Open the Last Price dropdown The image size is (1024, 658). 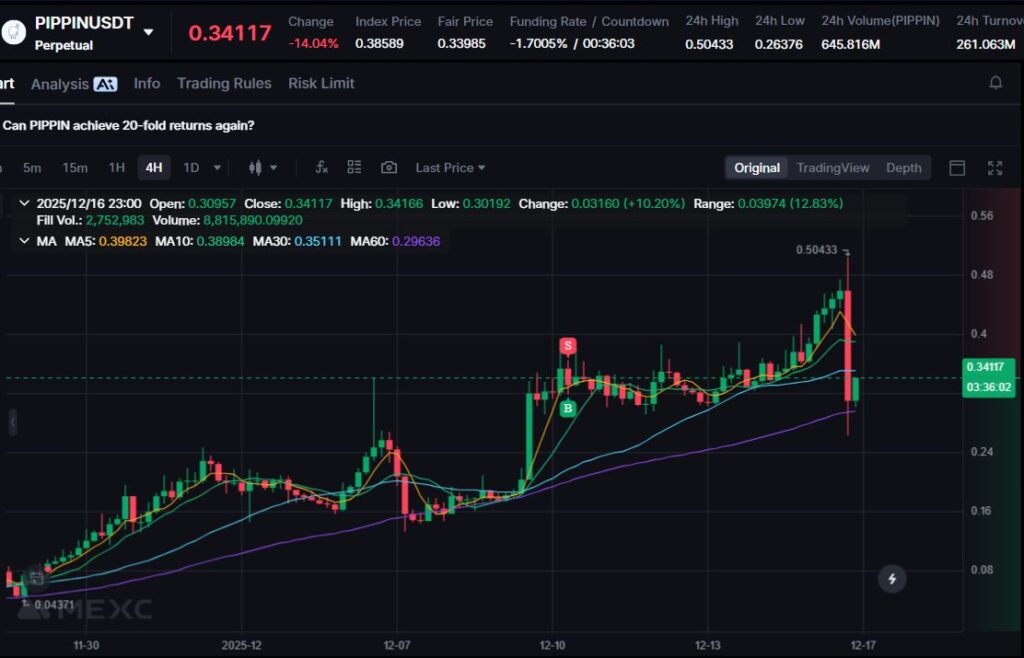pyautogui.click(x=450, y=168)
